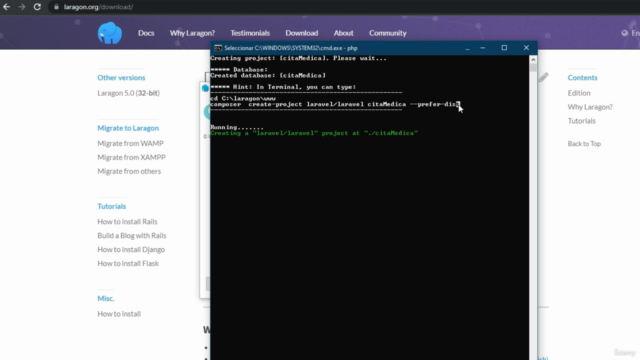Click the Misc. heading link
Image resolution: width=640 pixels, height=360 pixels.
coord(106,298)
